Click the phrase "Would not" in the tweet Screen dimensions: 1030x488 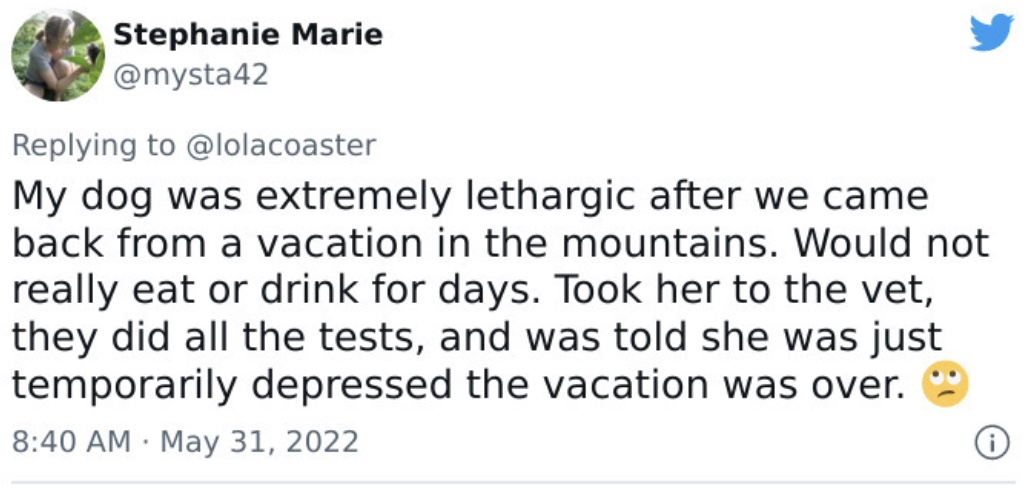pos(889,244)
